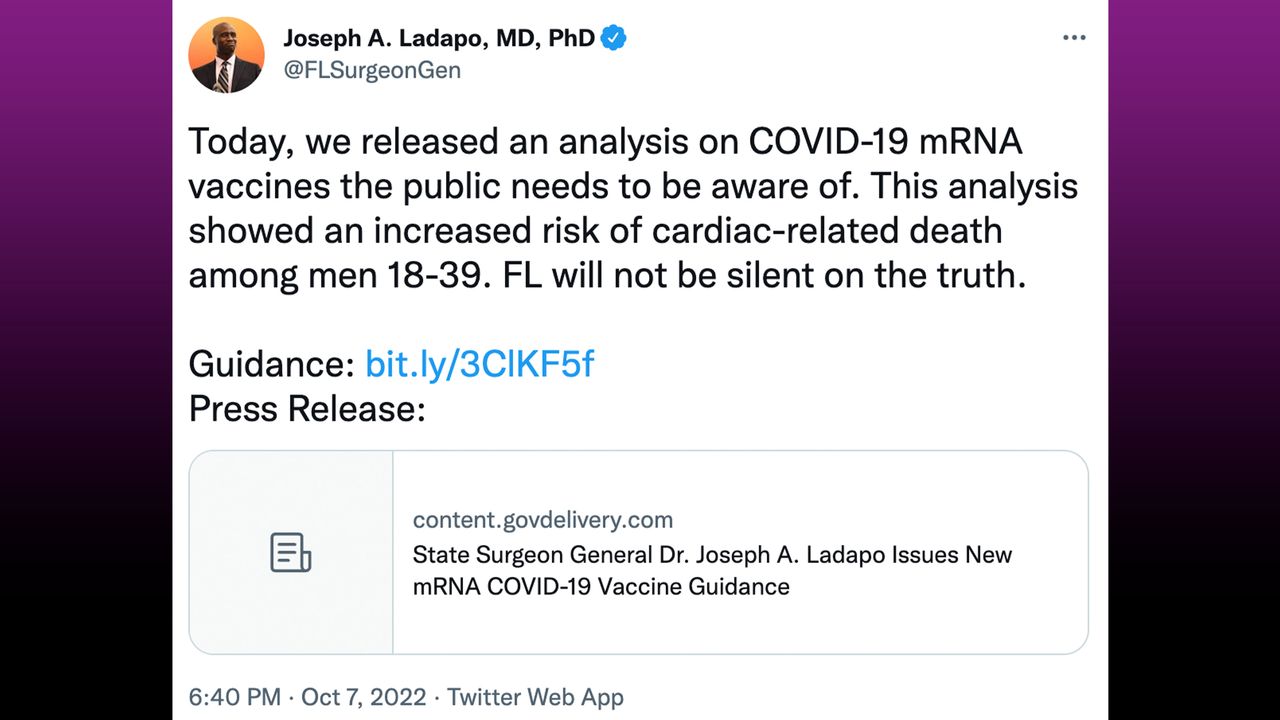
Task: Open the bit.ly/3ClKF5f guidance link
Action: coord(479,363)
